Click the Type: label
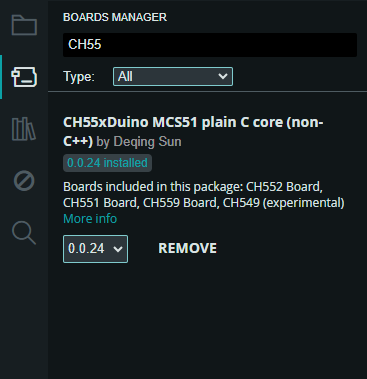 79,77
